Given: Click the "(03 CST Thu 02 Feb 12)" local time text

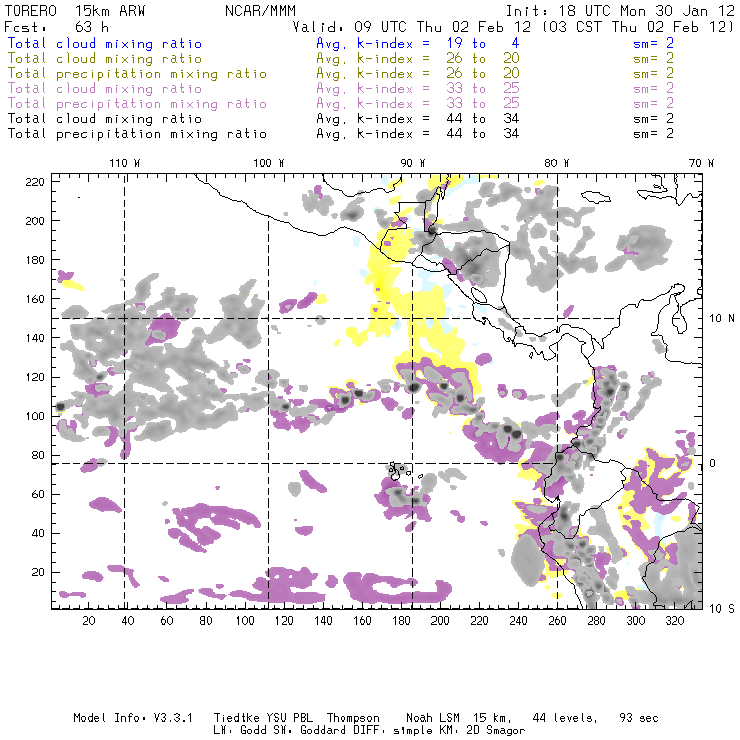Looking at the screenshot, I should (x=638, y=27).
